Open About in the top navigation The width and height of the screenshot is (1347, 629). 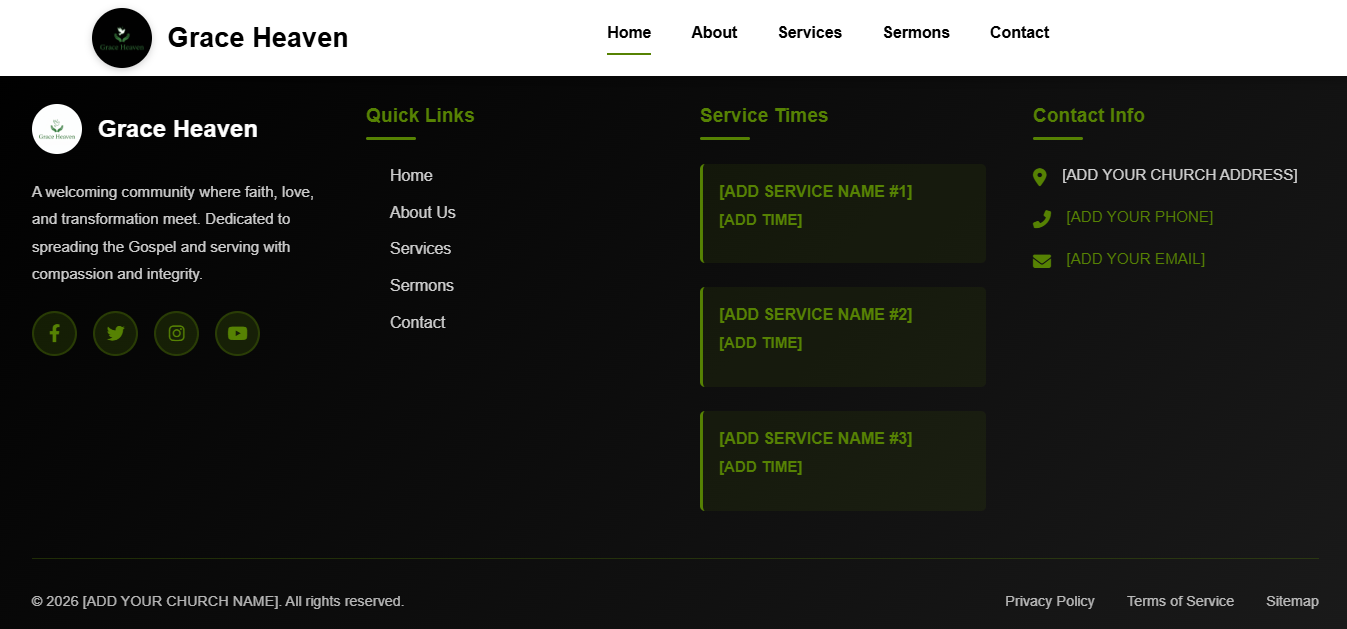pos(714,32)
